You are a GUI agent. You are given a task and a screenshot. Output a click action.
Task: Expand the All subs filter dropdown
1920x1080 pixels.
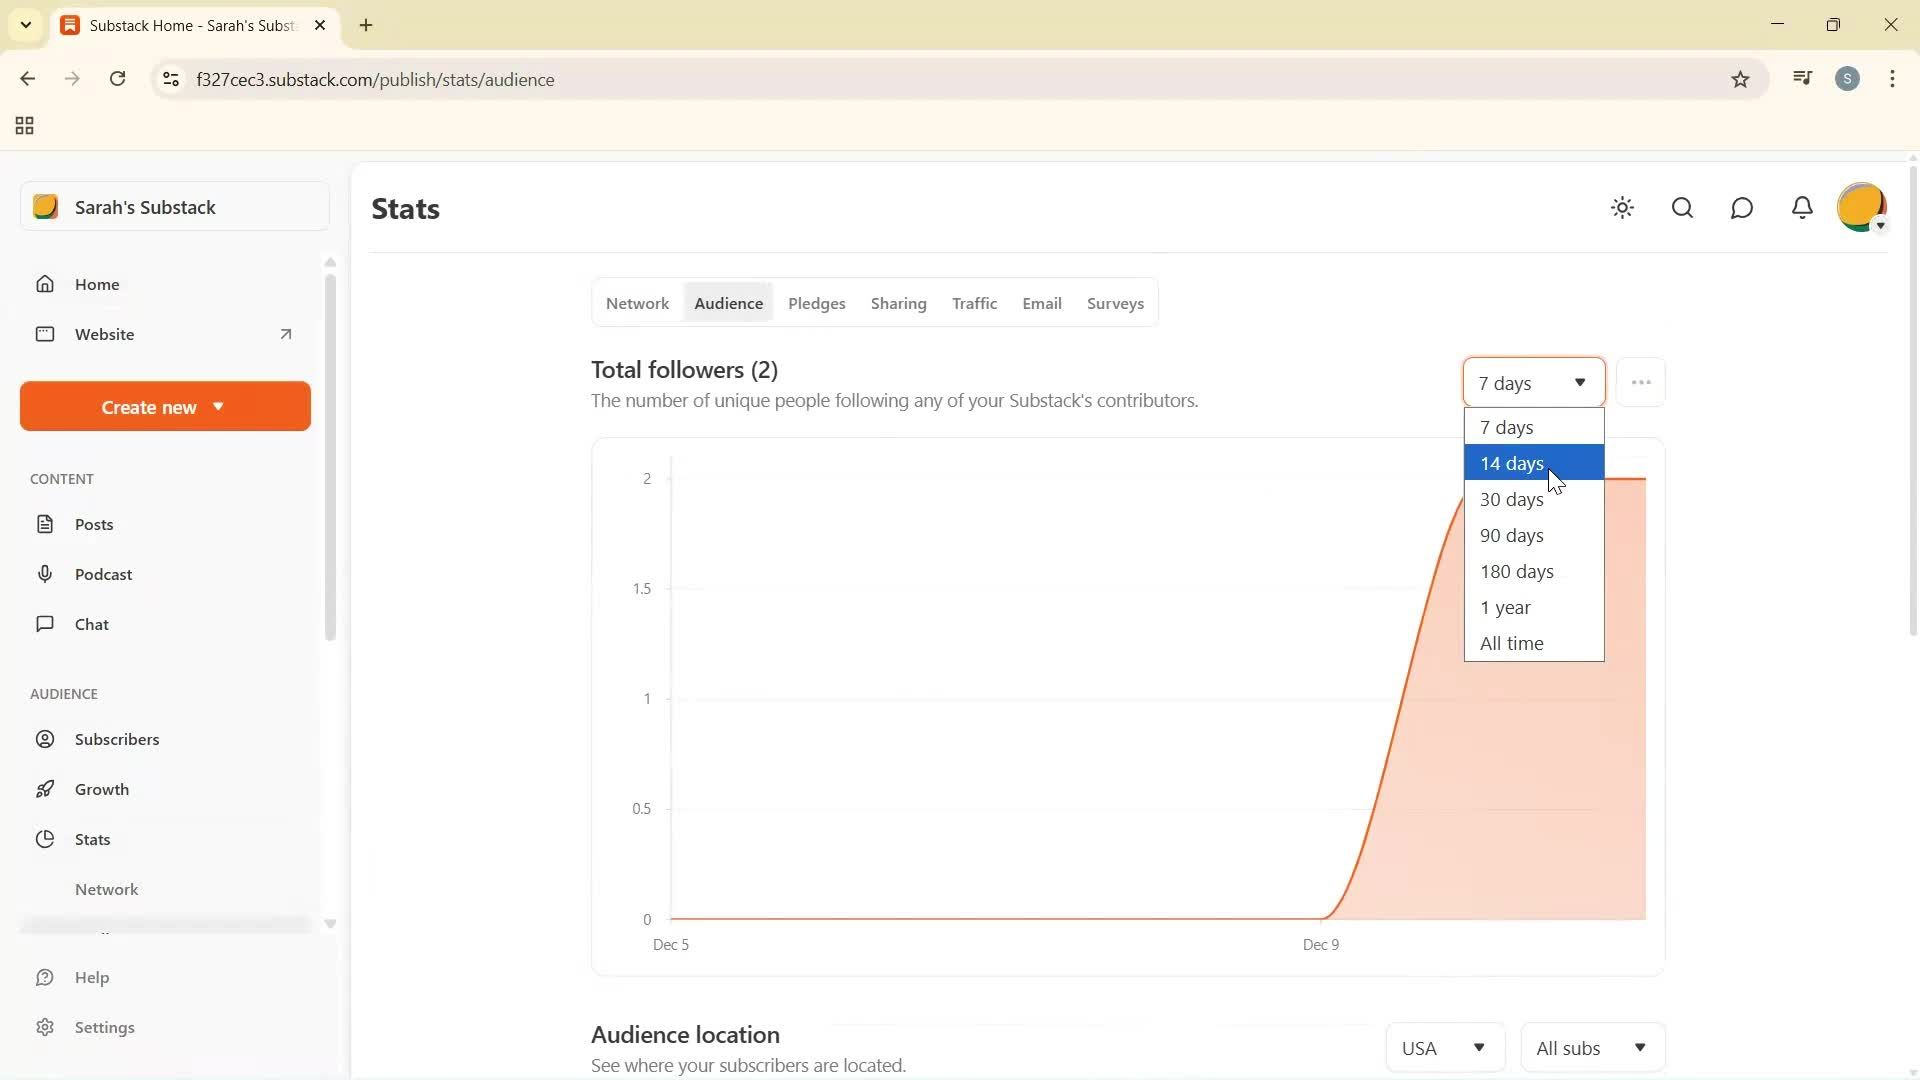[x=1592, y=1047]
